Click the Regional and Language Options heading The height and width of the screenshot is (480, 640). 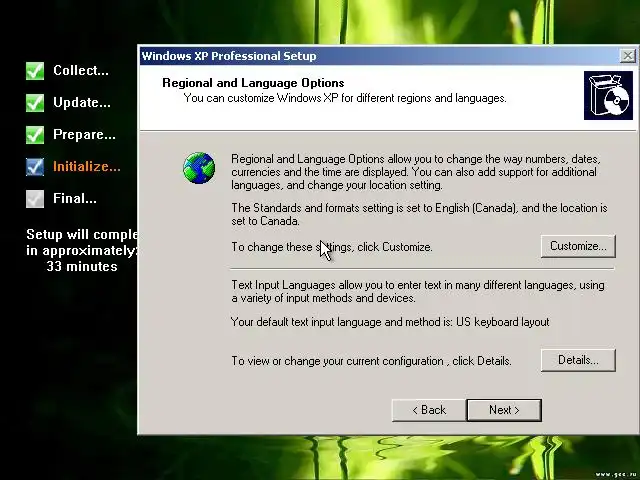click(x=253, y=83)
